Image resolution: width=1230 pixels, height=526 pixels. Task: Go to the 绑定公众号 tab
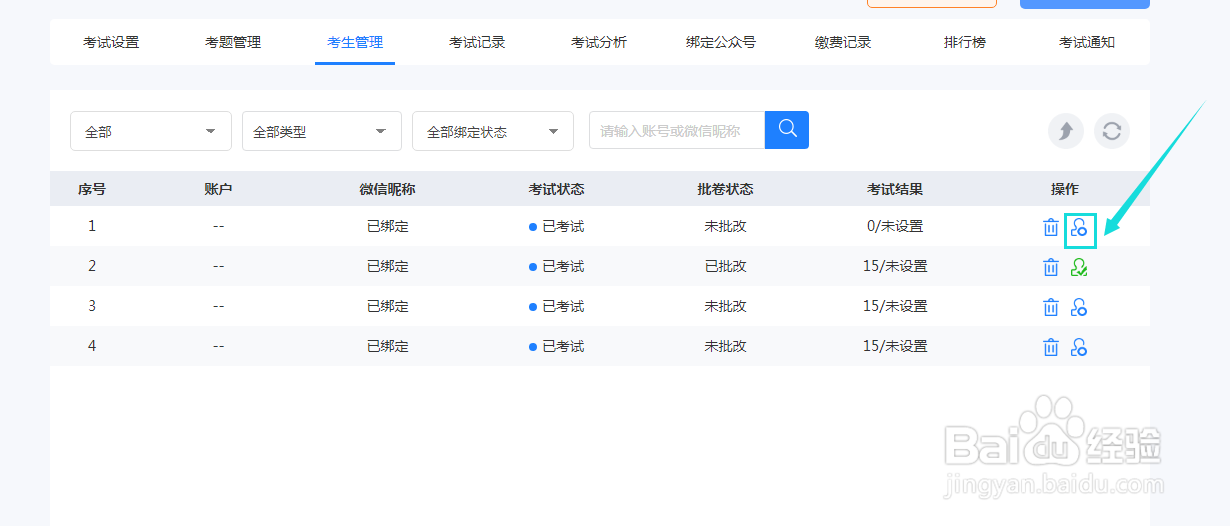[721, 42]
